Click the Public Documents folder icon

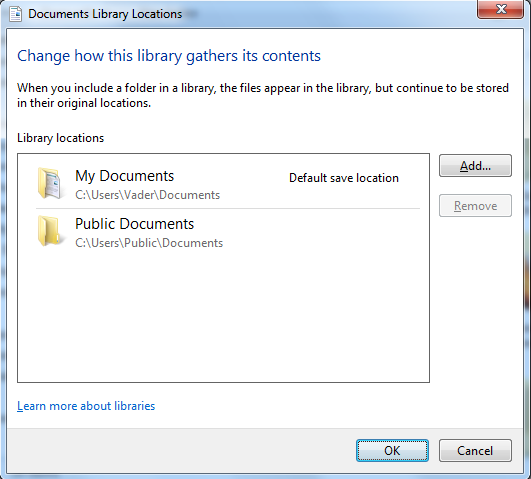[50, 231]
